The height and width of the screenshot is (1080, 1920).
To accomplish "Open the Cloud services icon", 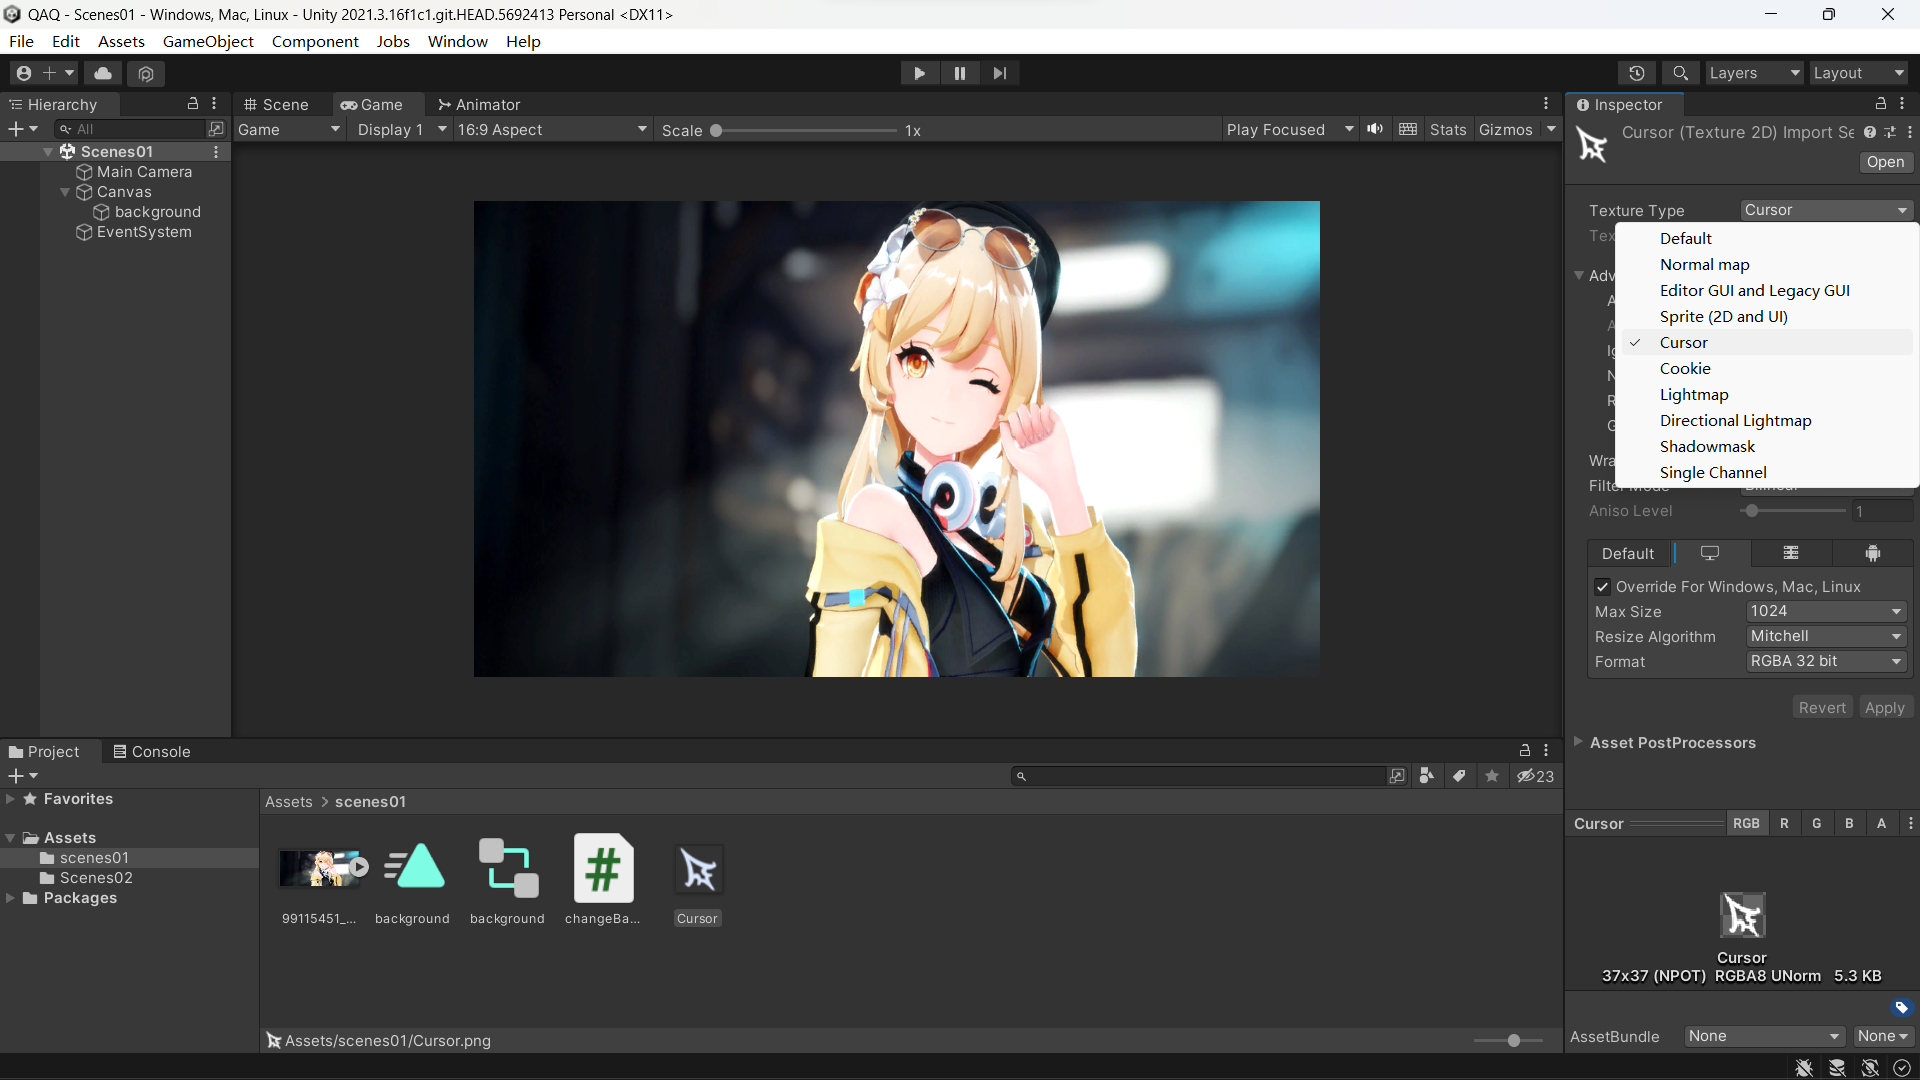I will tap(103, 73).
